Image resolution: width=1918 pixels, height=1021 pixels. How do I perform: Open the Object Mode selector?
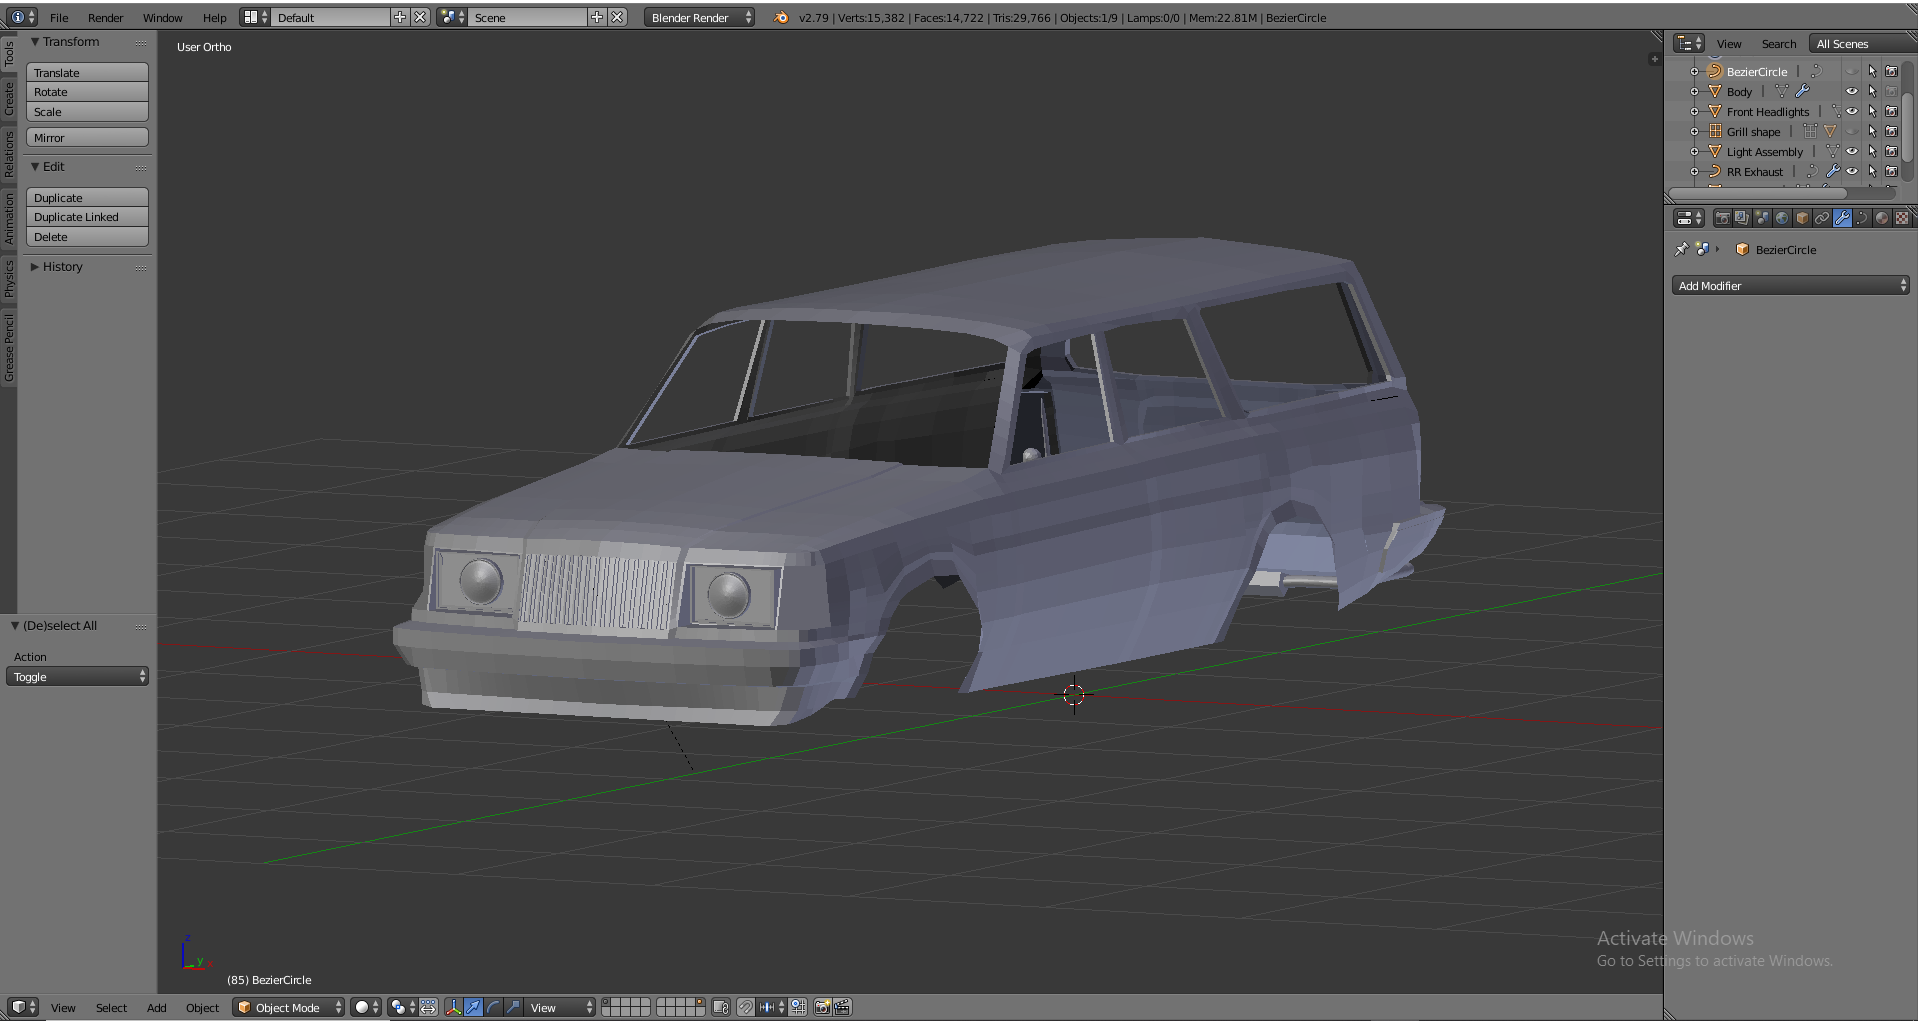pyautogui.click(x=289, y=1007)
